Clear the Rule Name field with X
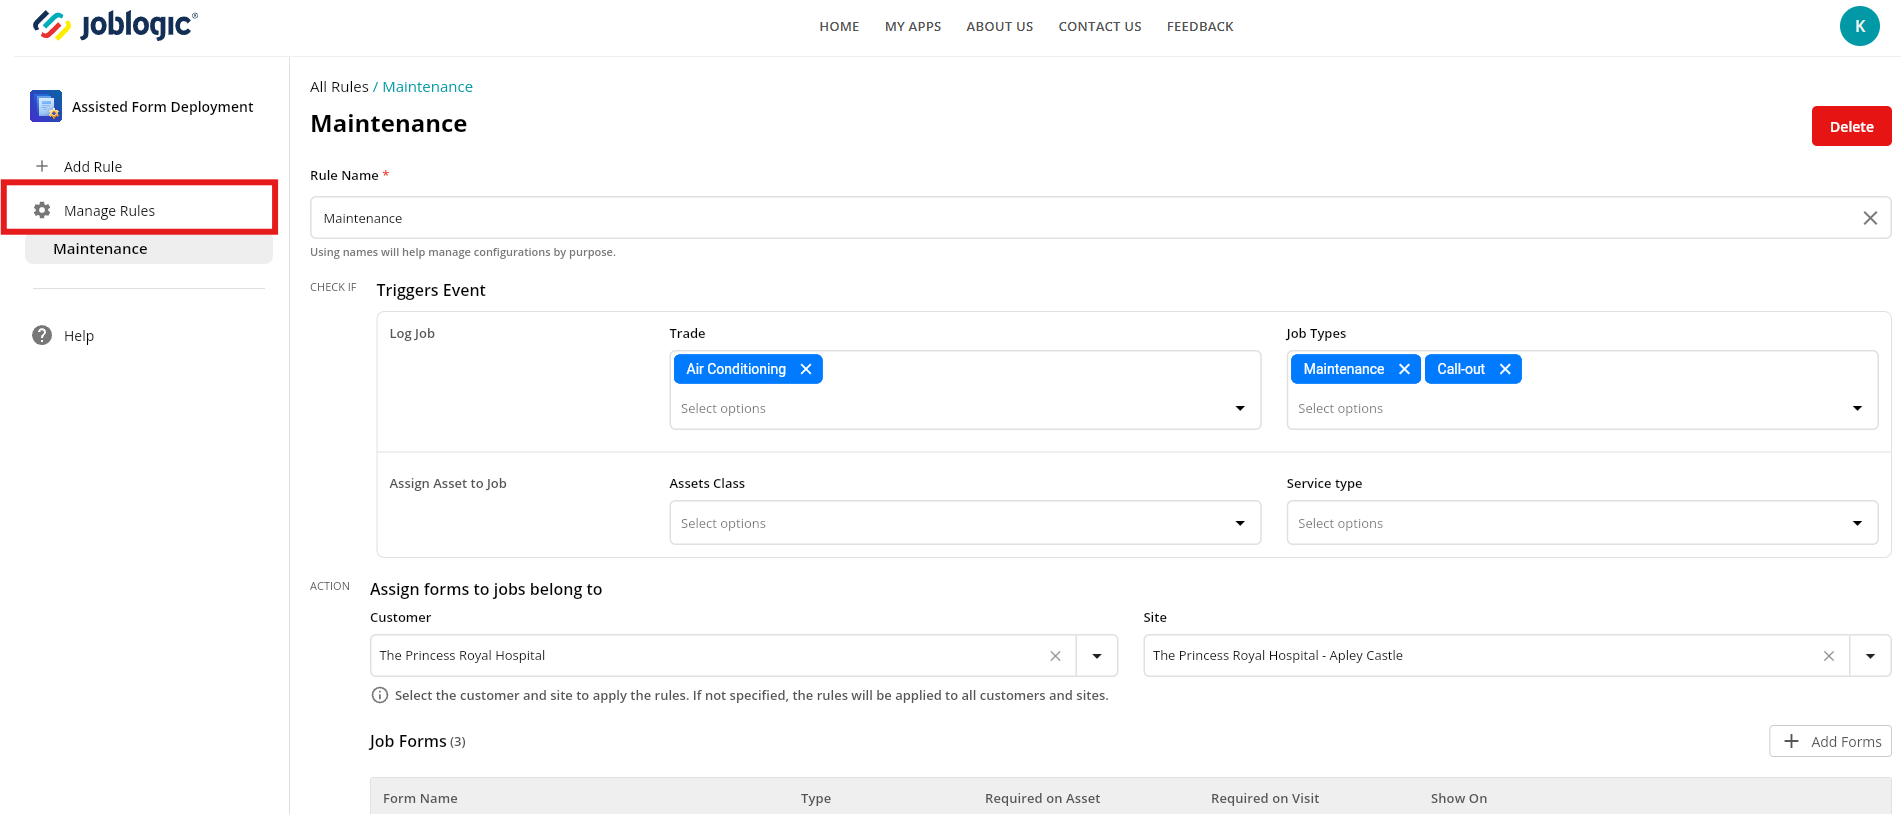The height and width of the screenshot is (814, 1901). pyautogui.click(x=1869, y=218)
